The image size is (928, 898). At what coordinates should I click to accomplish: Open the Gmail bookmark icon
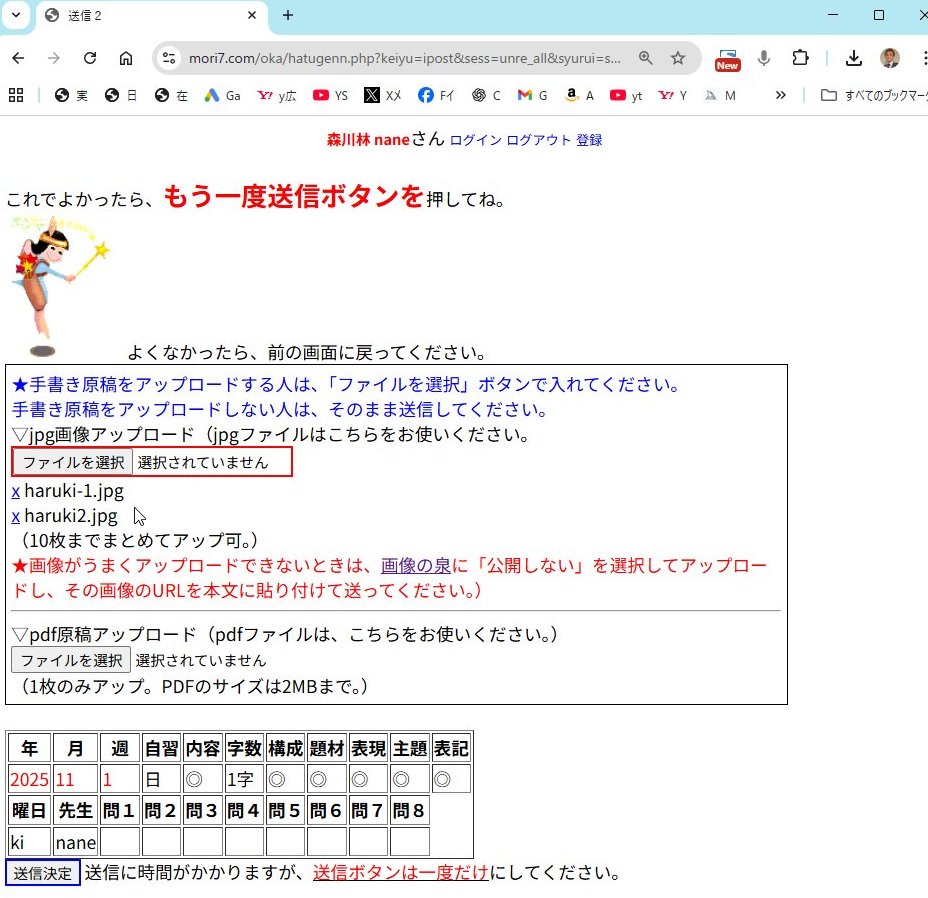[525, 96]
